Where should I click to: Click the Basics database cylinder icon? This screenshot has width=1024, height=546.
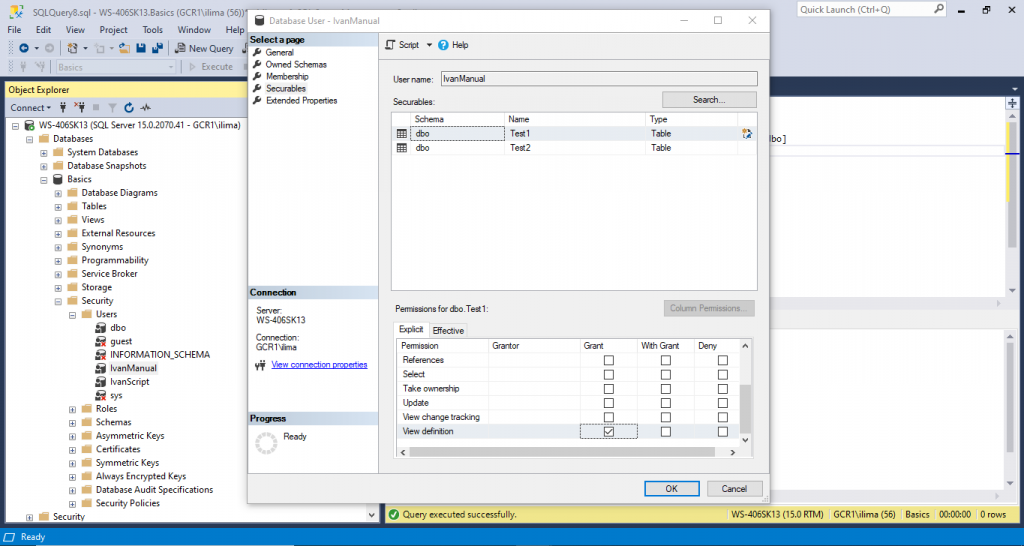point(58,179)
